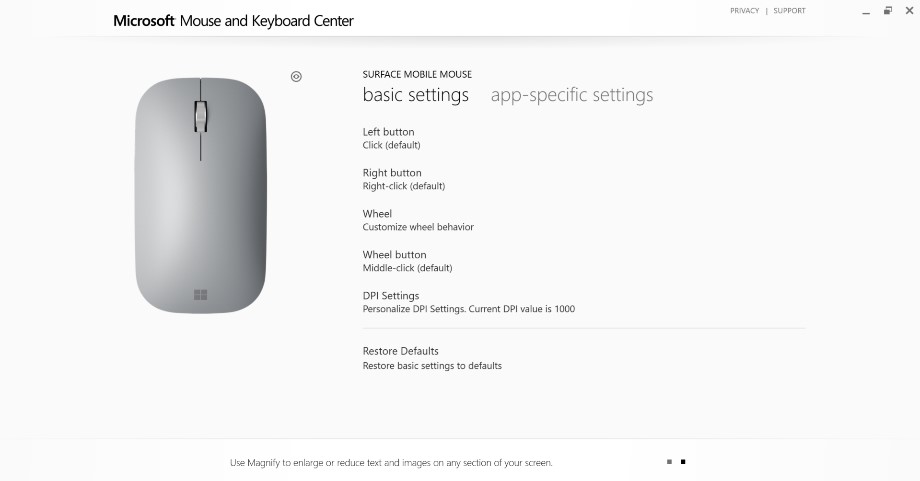Open Wheel to customize wheel behavior

click(418, 221)
